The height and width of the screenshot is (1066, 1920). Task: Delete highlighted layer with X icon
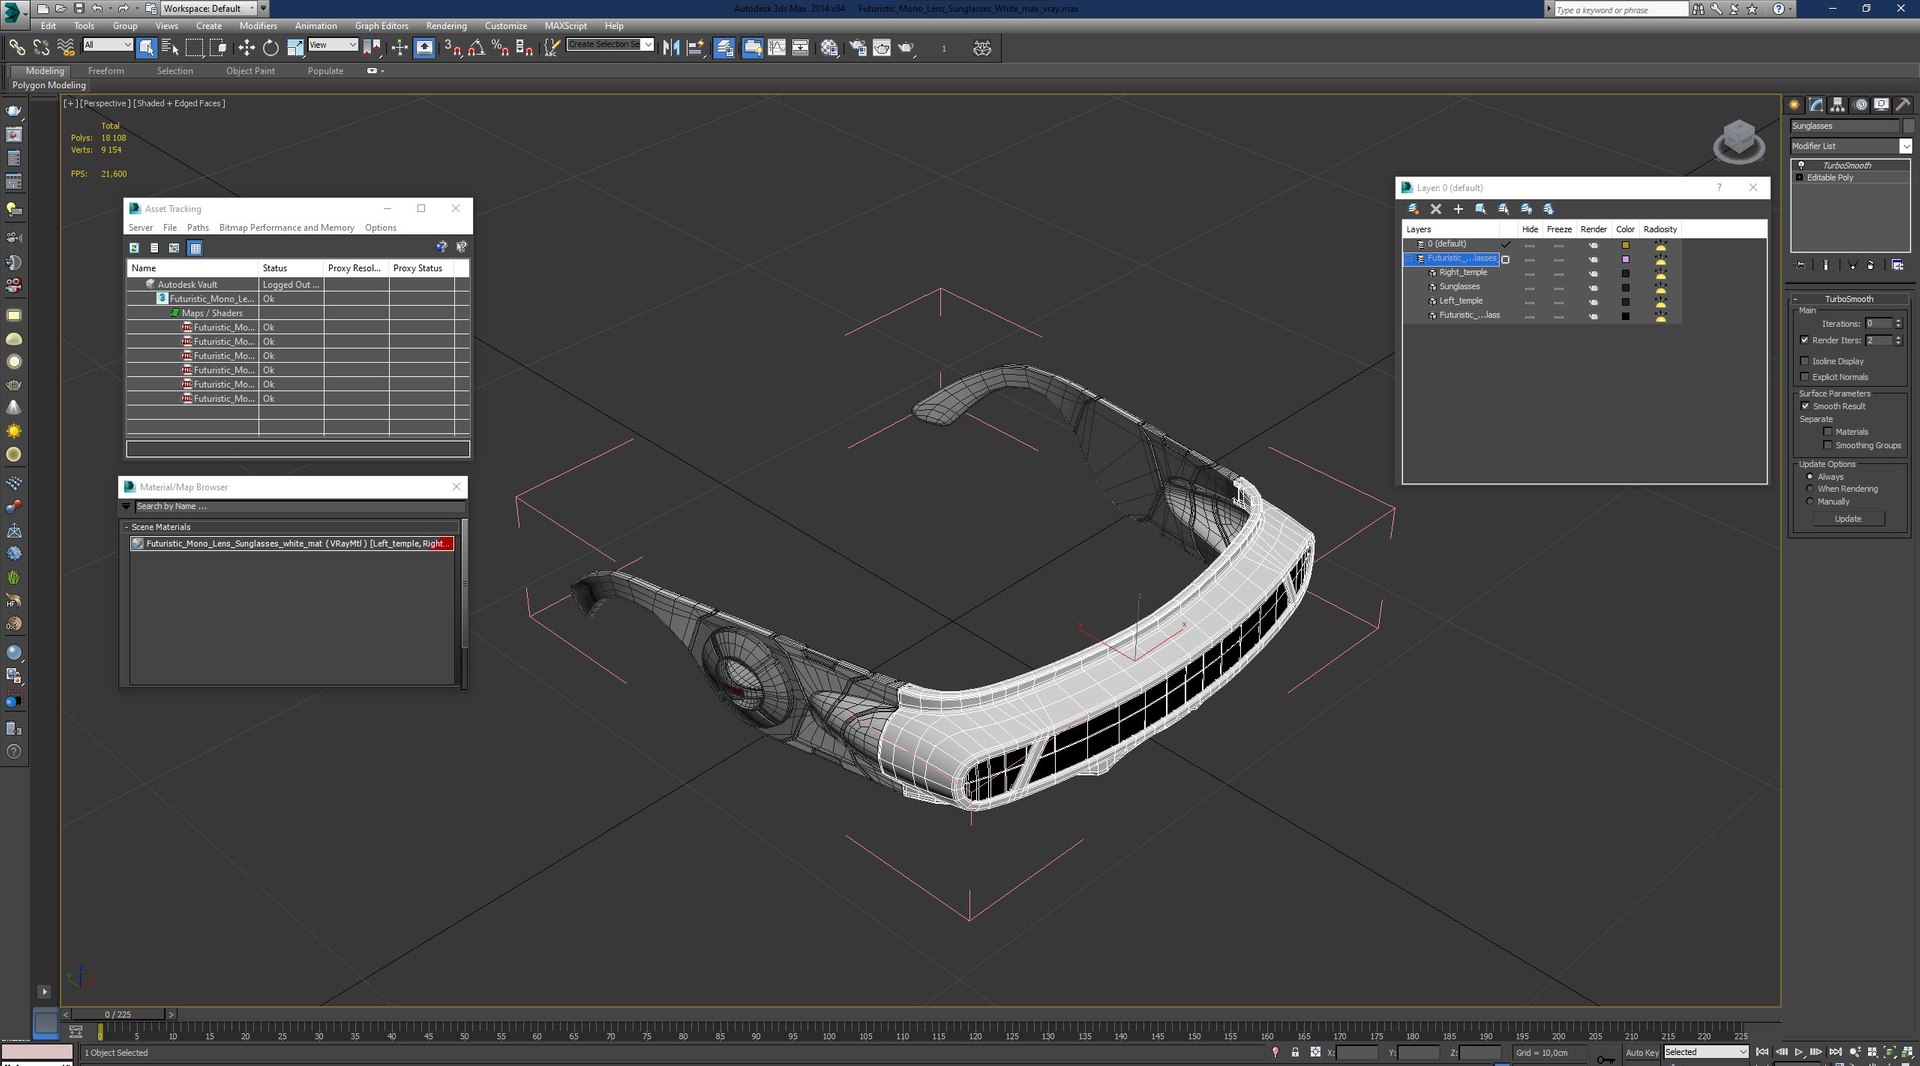(x=1436, y=209)
